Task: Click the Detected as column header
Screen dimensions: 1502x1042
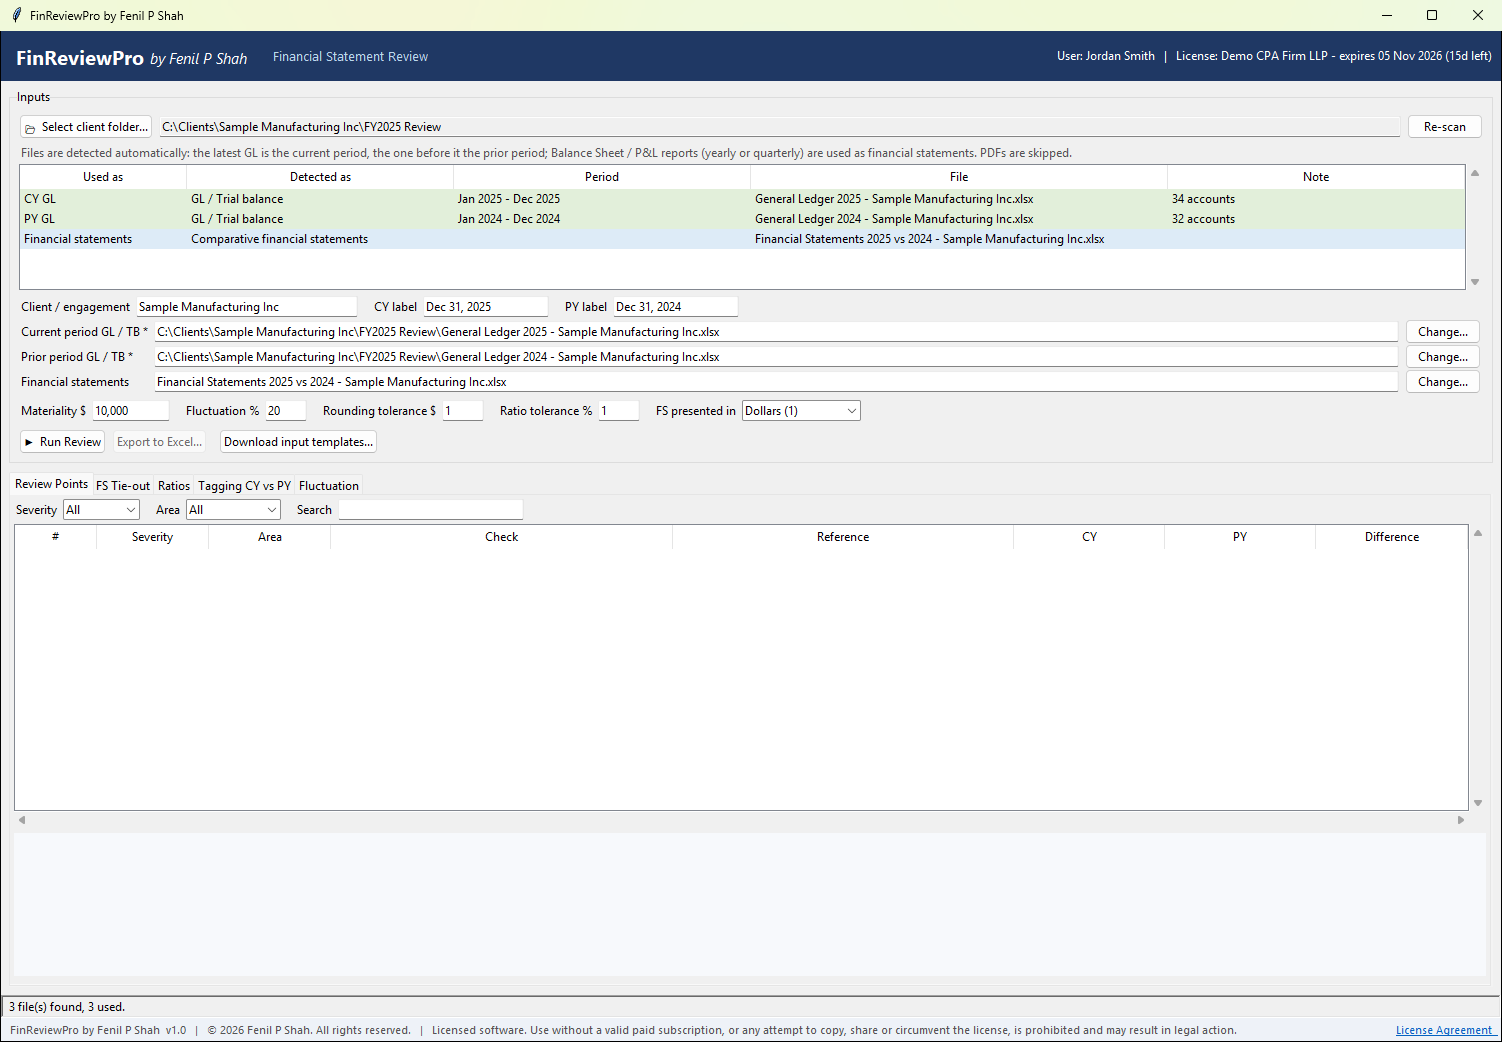Action: [320, 177]
